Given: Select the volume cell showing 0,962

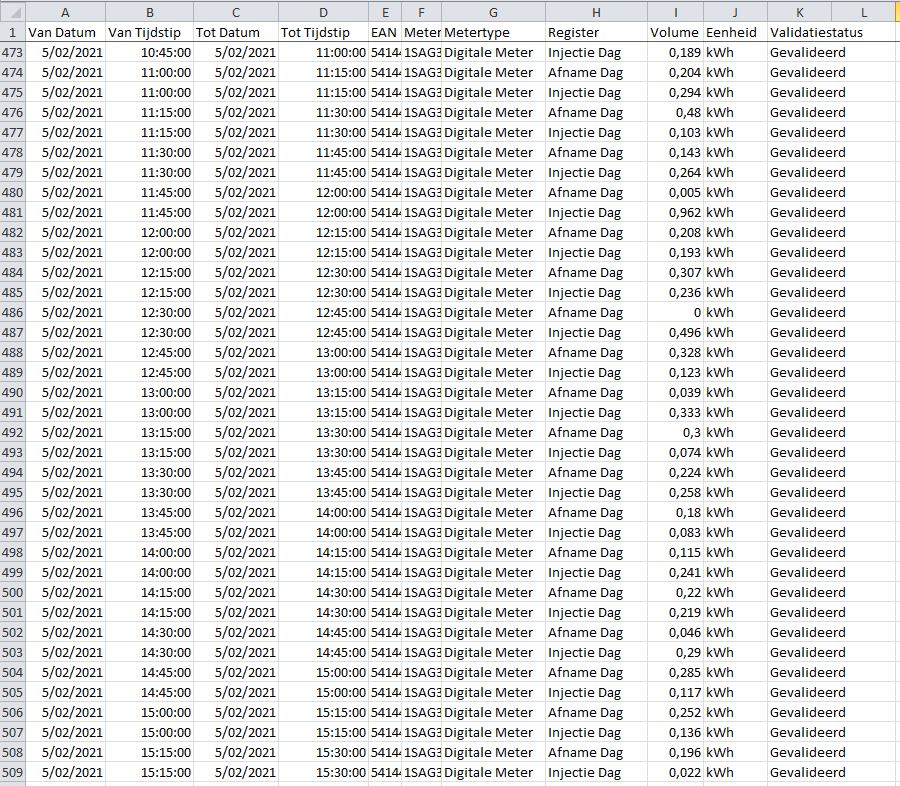Looking at the screenshot, I should point(675,212).
